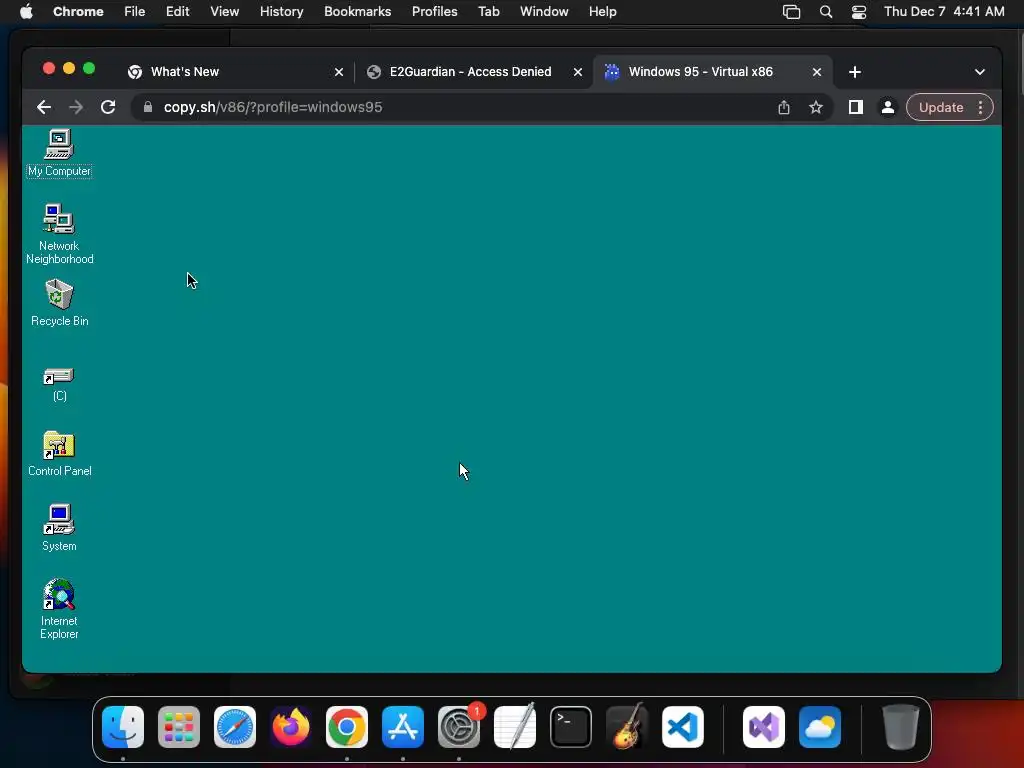Open Finder from the Dock
Image resolution: width=1024 pixels, height=768 pixels.
tap(123, 727)
